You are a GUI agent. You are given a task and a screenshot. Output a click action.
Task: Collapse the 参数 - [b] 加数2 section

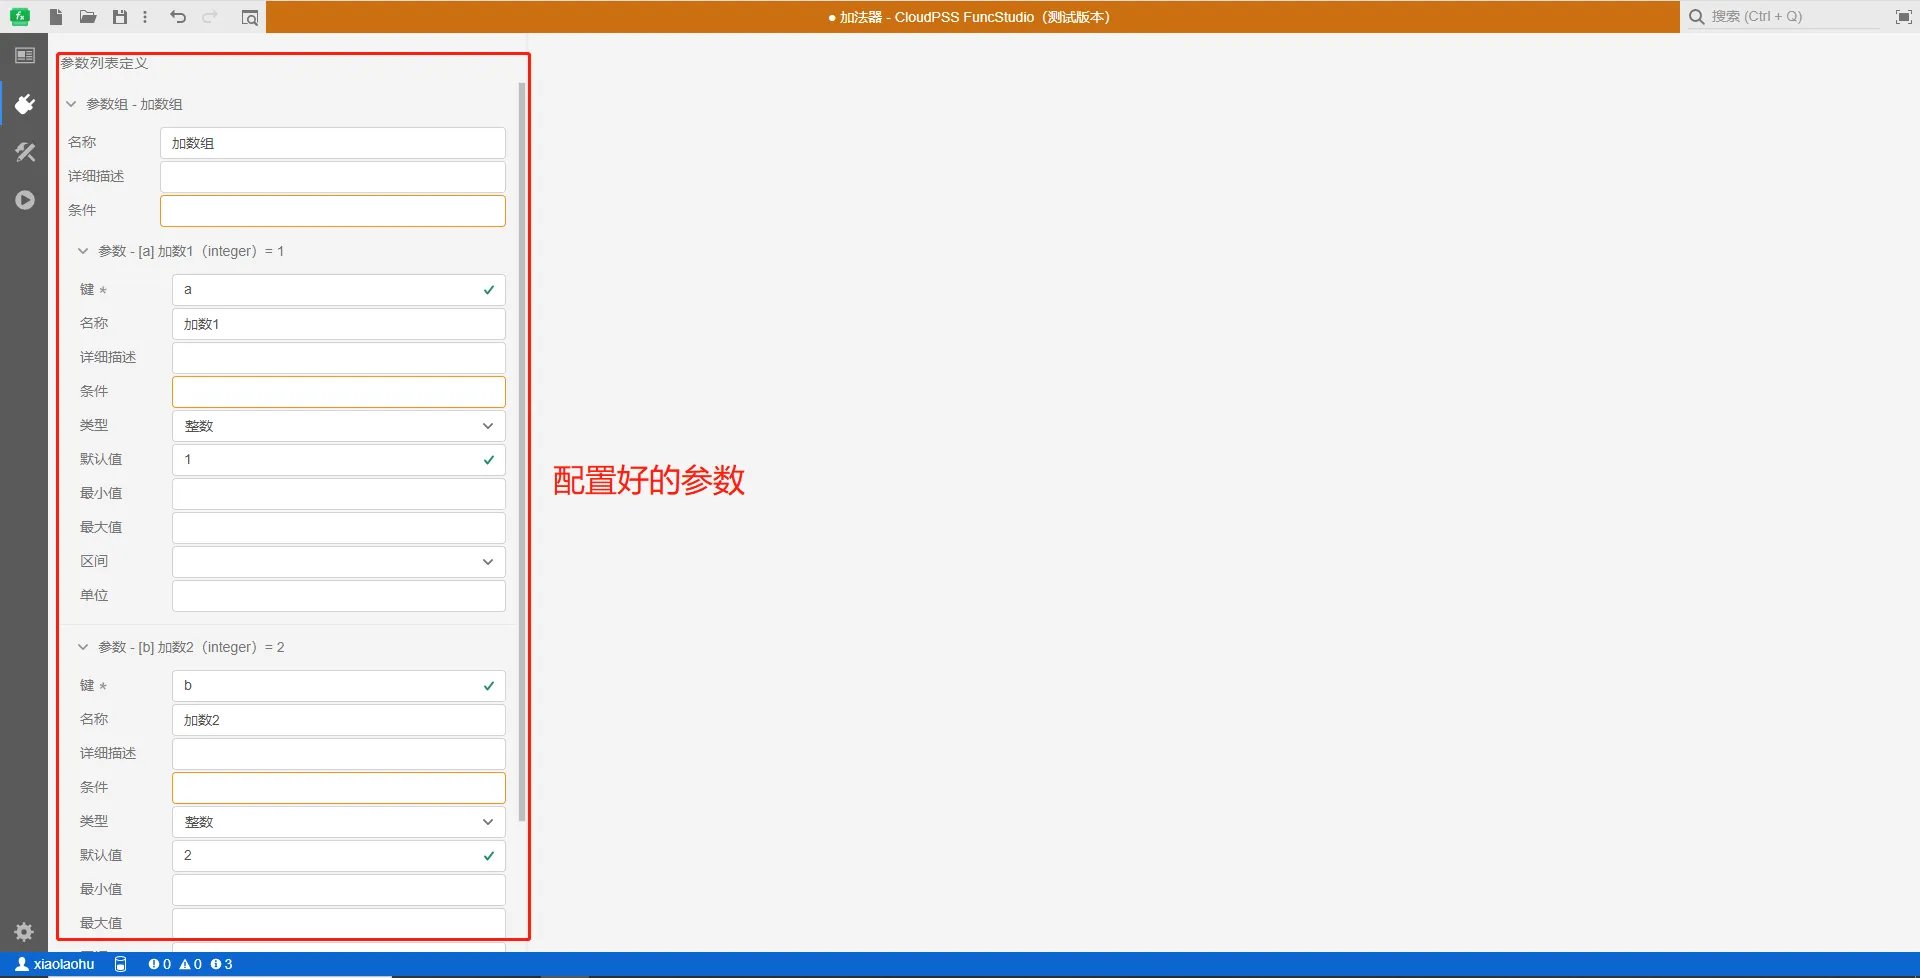click(83, 647)
